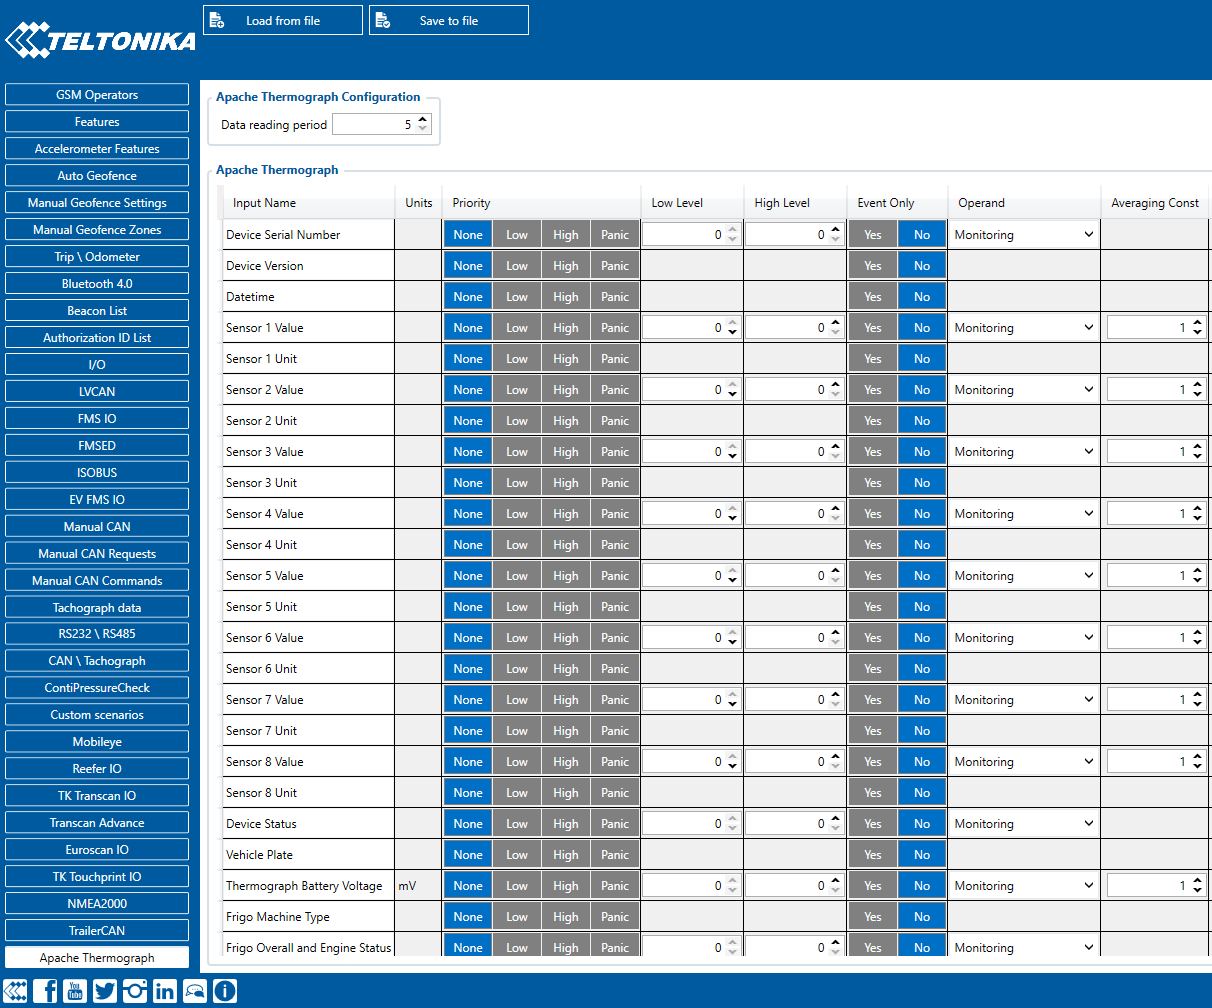This screenshot has height=1008, width=1212.
Task: Switch to the Tachograph data section
Action: (97, 608)
